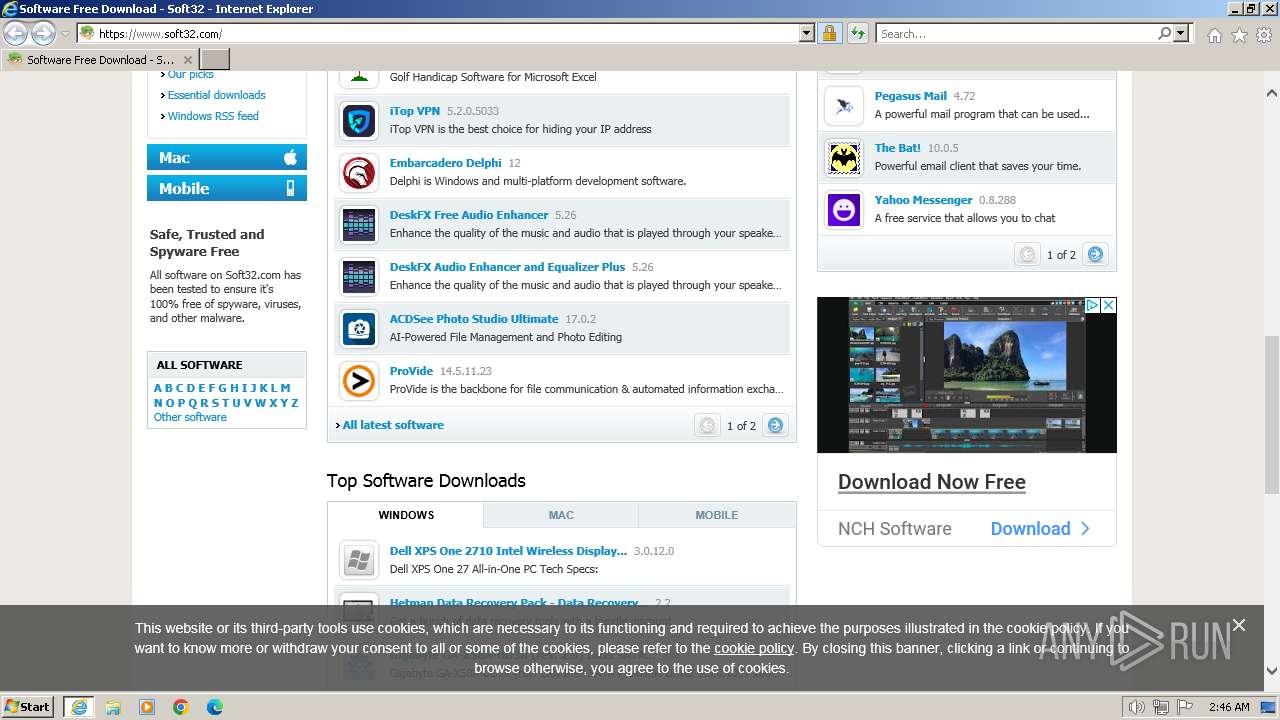1280x720 pixels.
Task: Click the refresh page icon
Action: pyautogui.click(x=857, y=34)
